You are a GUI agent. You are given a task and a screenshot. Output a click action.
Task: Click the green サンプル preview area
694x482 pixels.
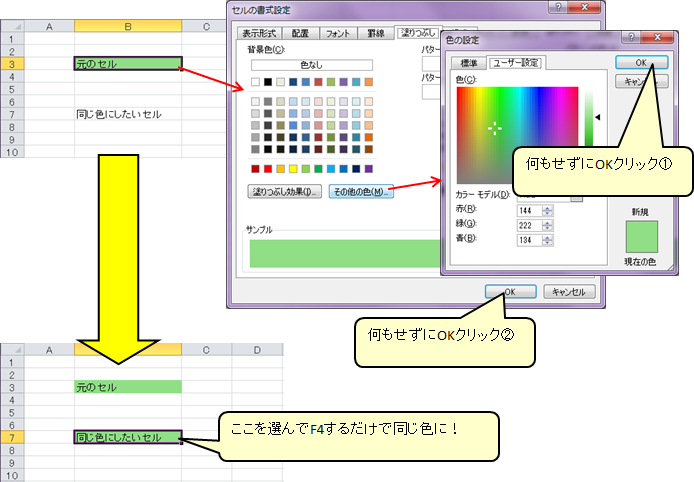coord(345,254)
